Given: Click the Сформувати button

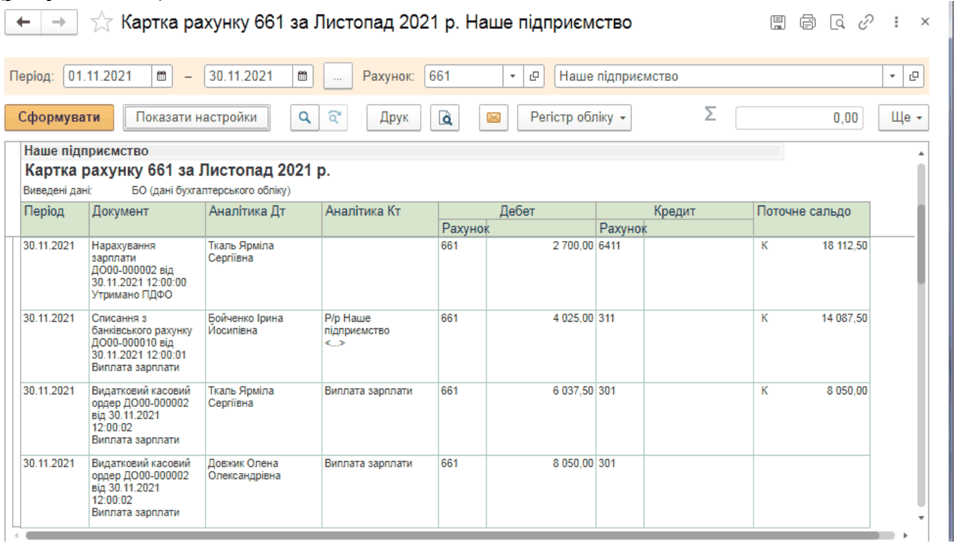Looking at the screenshot, I should (x=59, y=117).
